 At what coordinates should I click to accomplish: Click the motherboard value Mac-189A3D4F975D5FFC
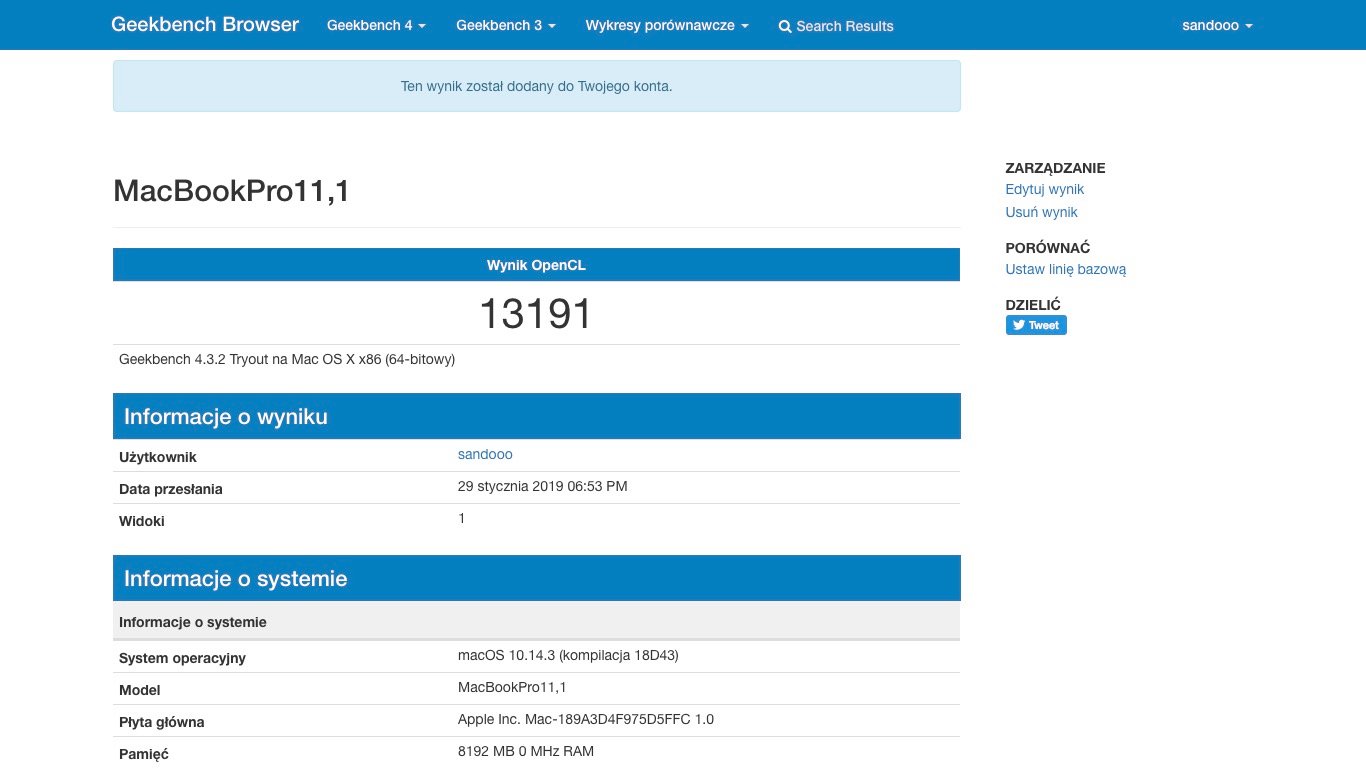[586, 719]
